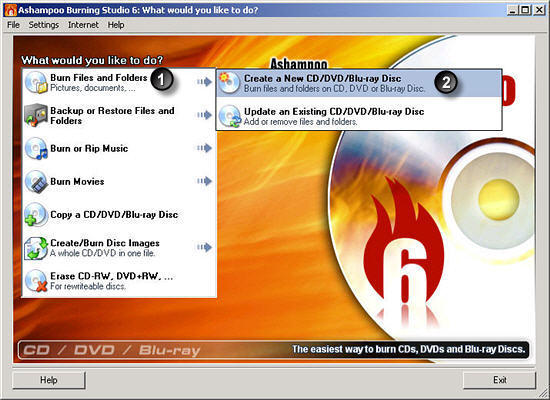Open the Help menu in menu bar
Image resolution: width=550 pixels, height=400 pixels.
click(x=116, y=25)
